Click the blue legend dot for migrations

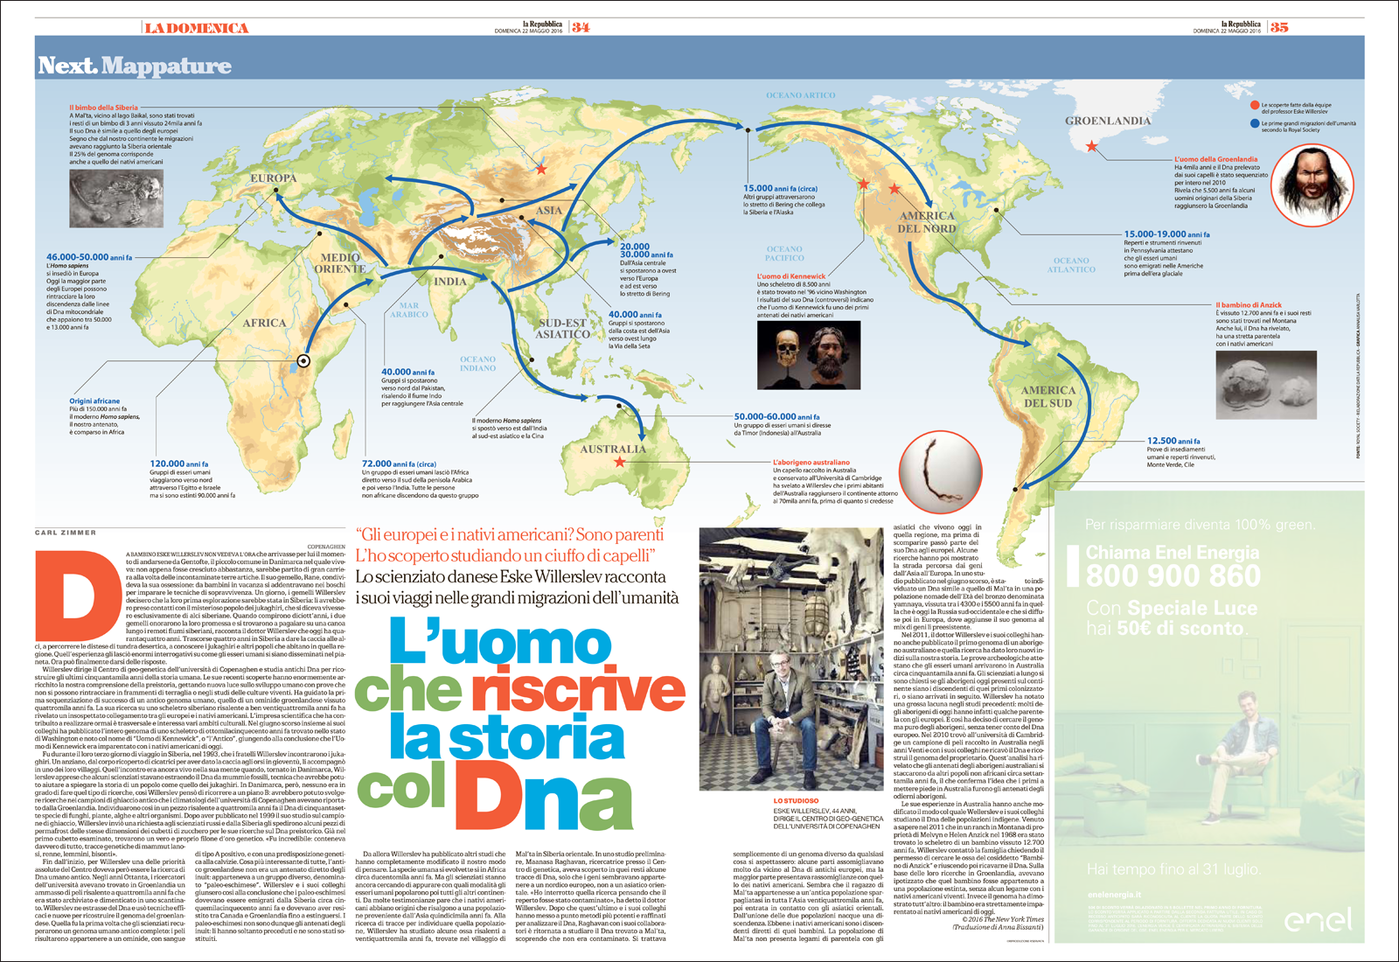(1255, 124)
